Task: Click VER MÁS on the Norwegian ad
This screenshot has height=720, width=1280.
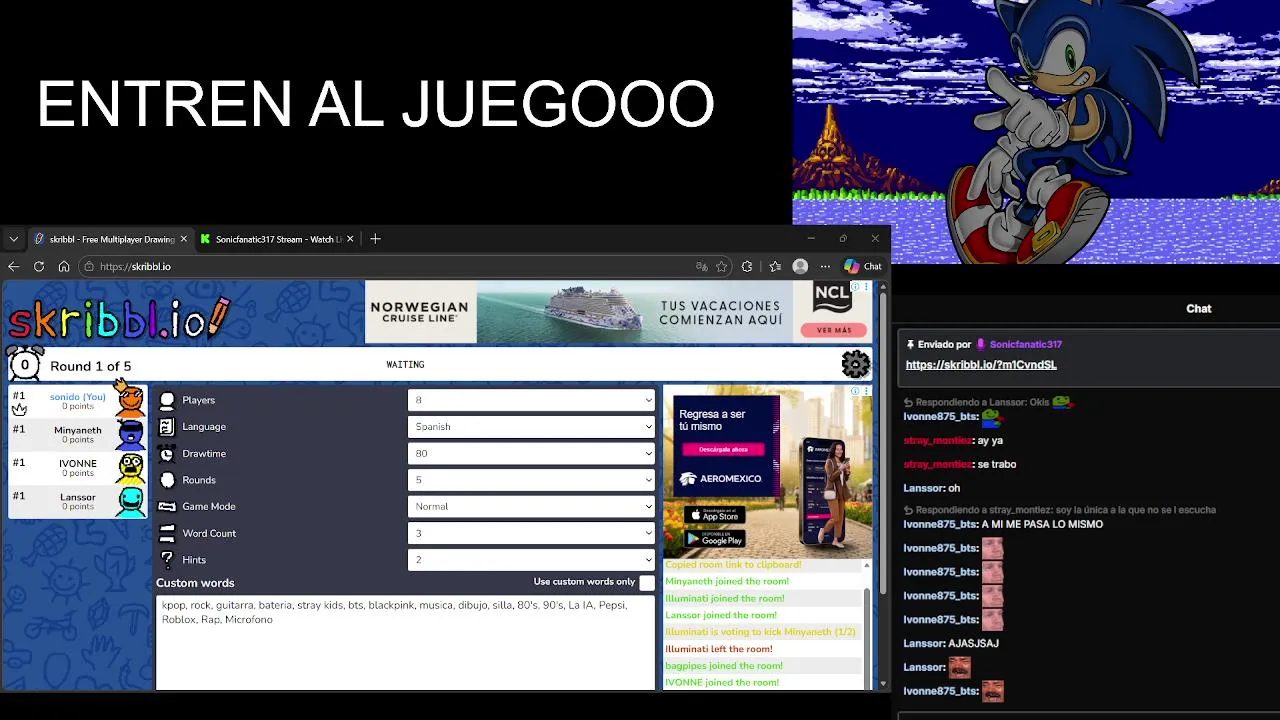Action: (x=834, y=330)
